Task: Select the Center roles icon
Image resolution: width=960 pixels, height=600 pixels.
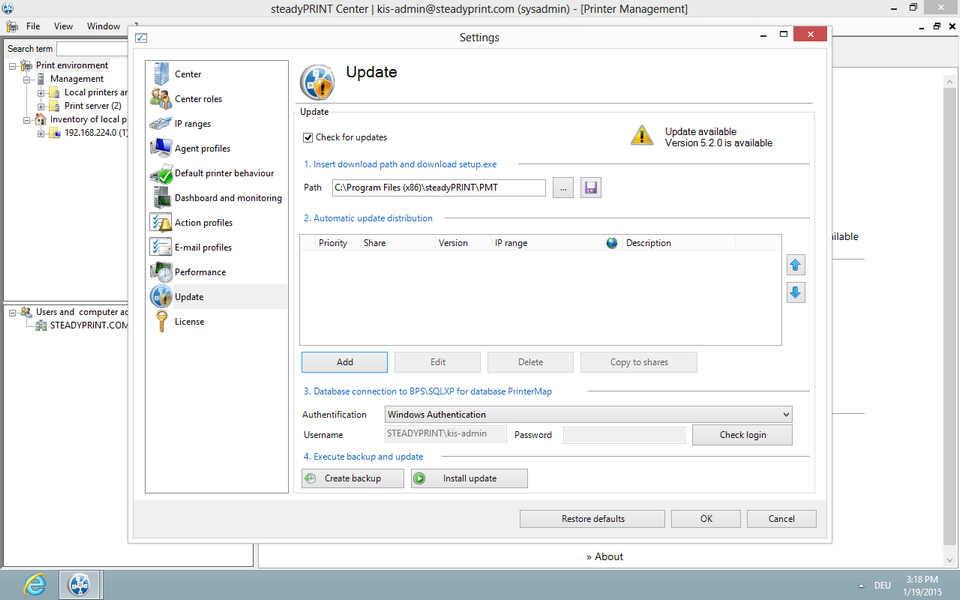Action: click(161, 99)
